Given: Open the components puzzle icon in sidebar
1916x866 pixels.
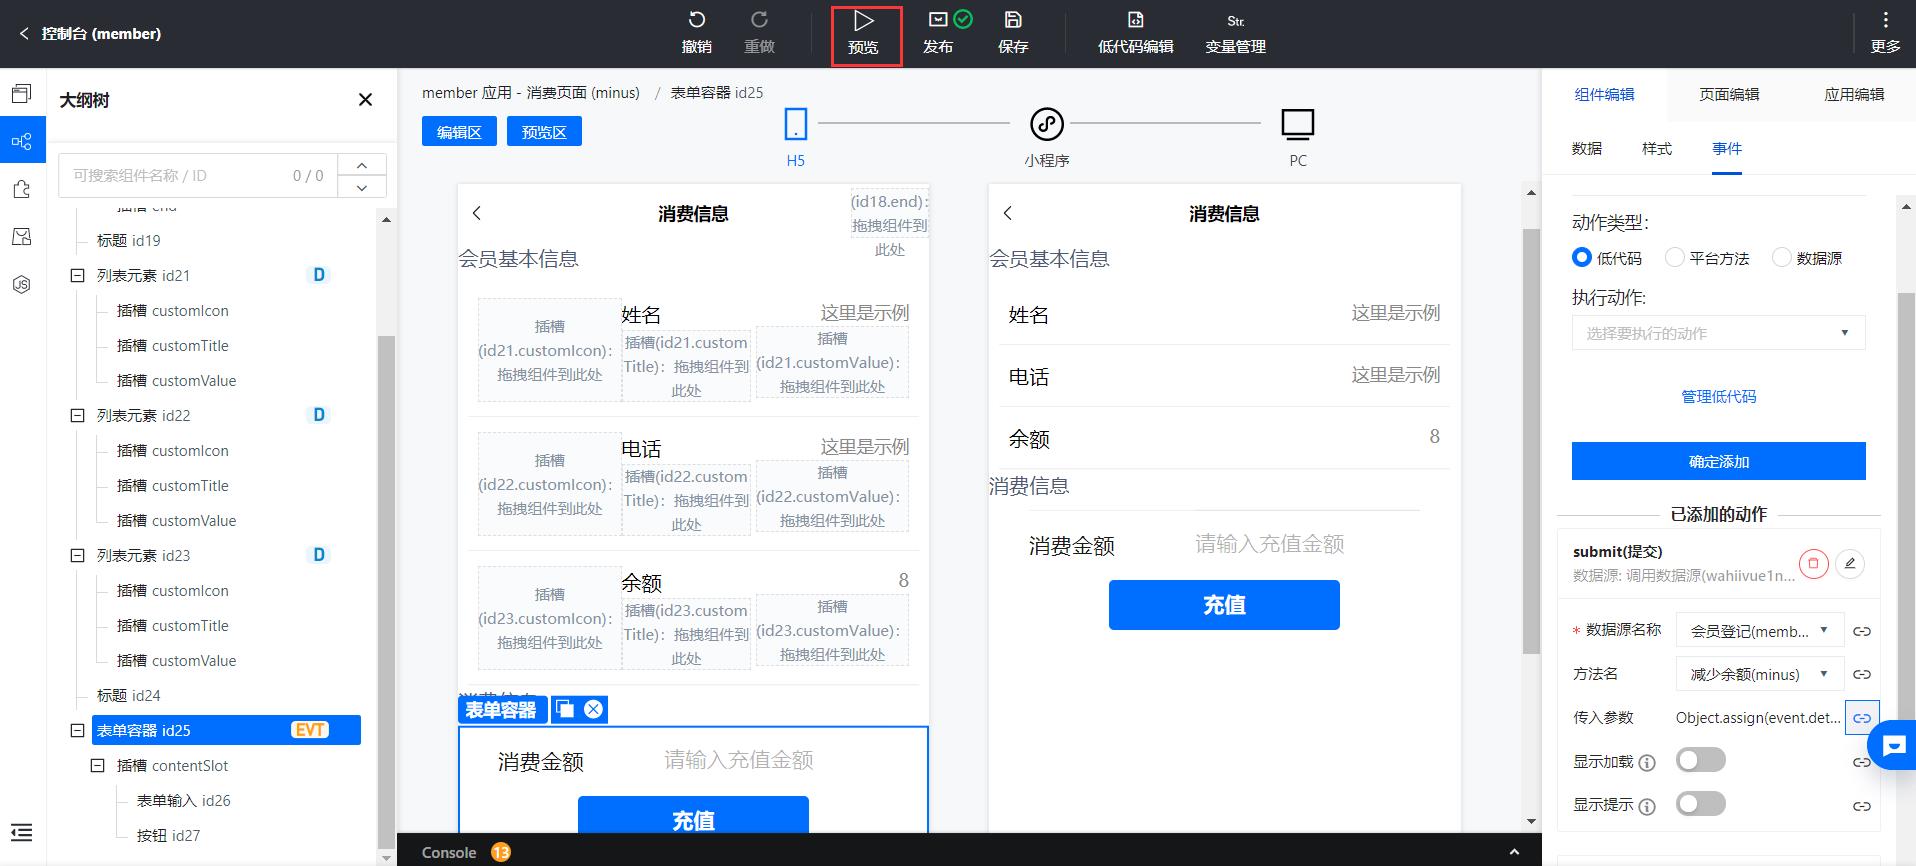Looking at the screenshot, I should 22,189.
